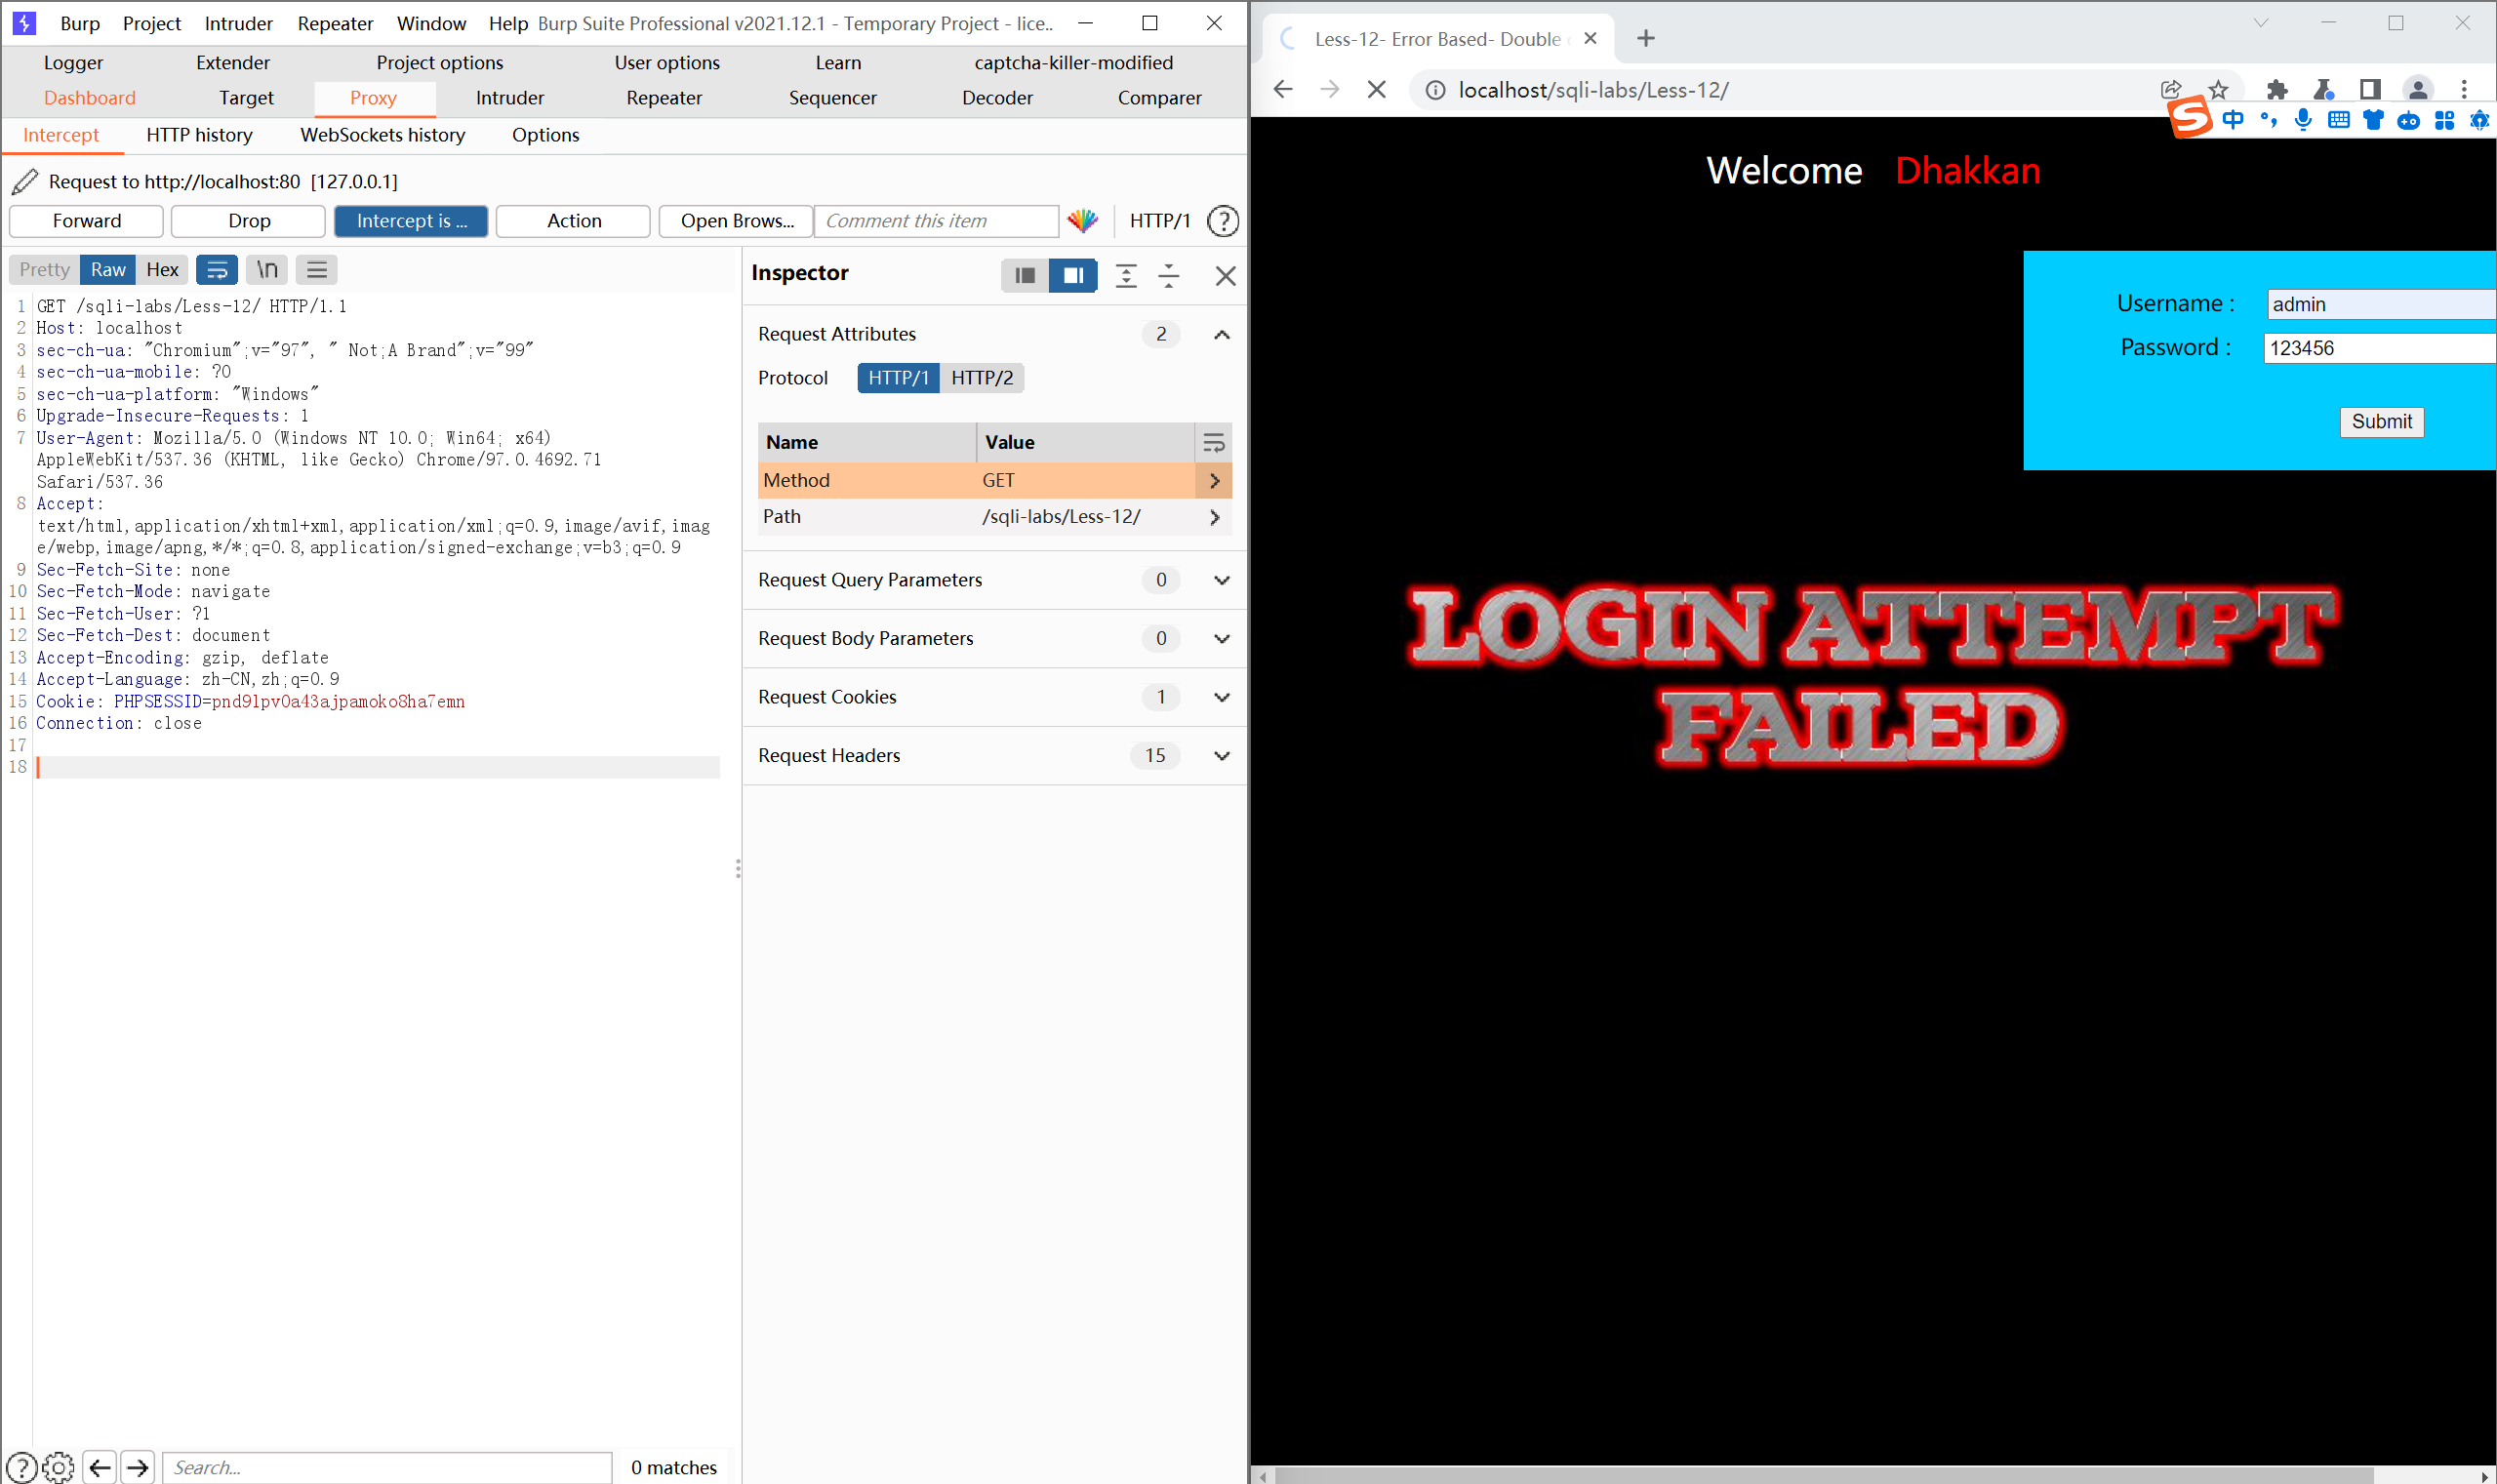The width and height of the screenshot is (2497, 1484).
Task: Click the browser horizontal scrollbar
Action: click(x=1826, y=1475)
